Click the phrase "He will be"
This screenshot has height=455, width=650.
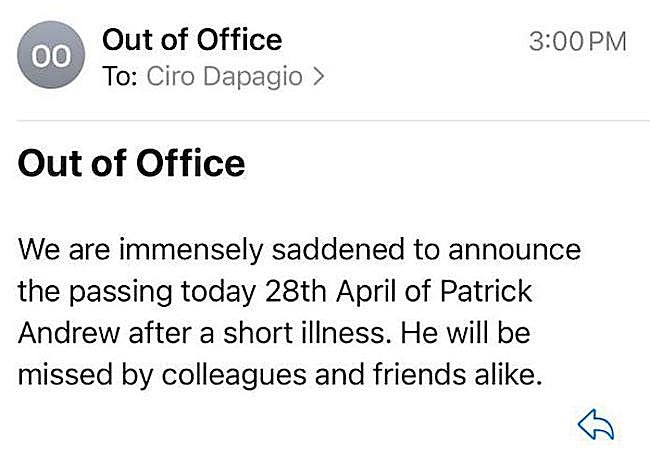pyautogui.click(x=466, y=332)
